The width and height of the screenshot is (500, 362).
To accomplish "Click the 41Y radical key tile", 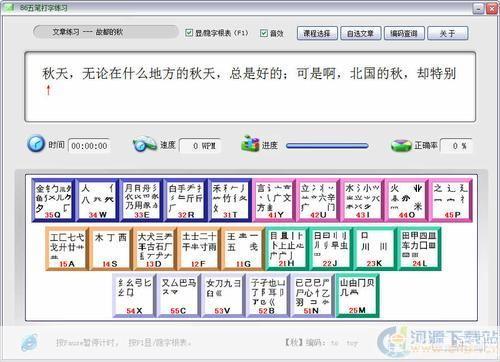I will point(274,200).
